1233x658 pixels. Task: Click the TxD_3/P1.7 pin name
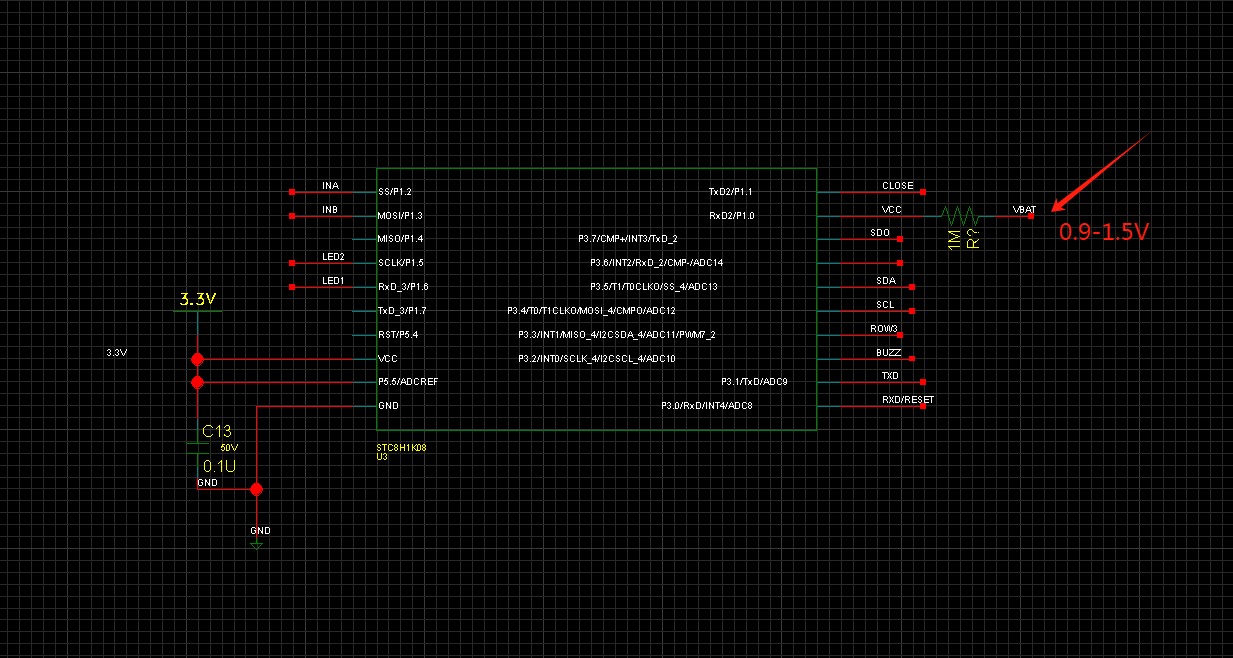coord(402,311)
